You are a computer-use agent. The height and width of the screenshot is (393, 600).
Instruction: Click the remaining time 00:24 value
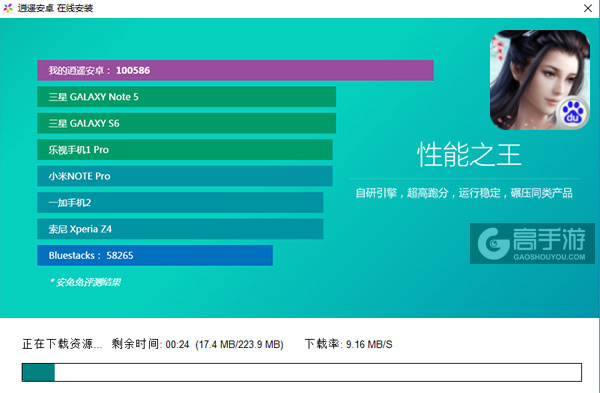click(177, 345)
